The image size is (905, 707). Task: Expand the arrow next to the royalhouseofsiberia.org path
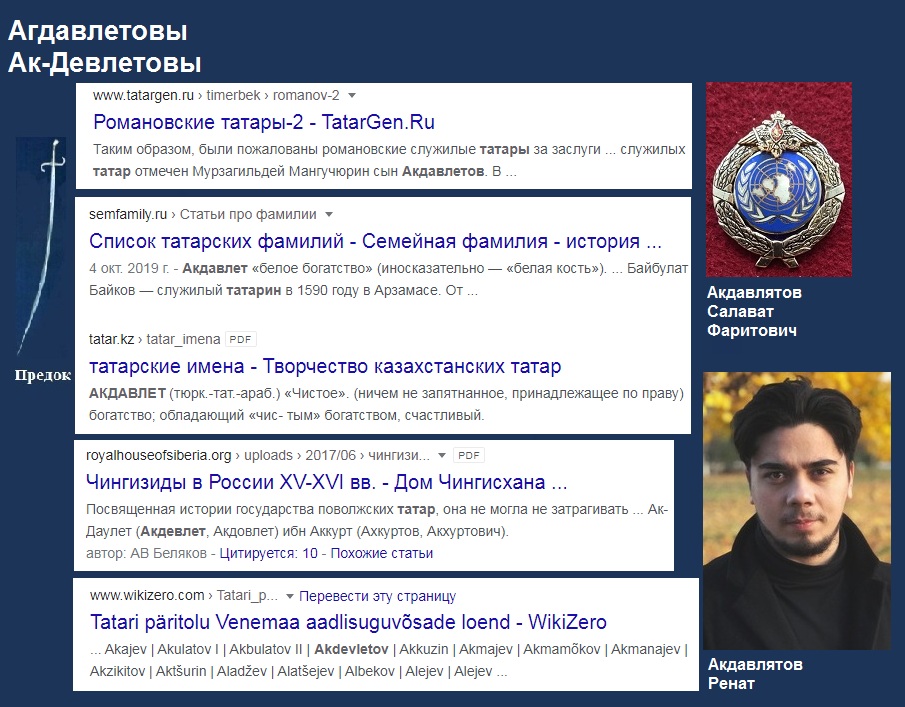tap(442, 455)
